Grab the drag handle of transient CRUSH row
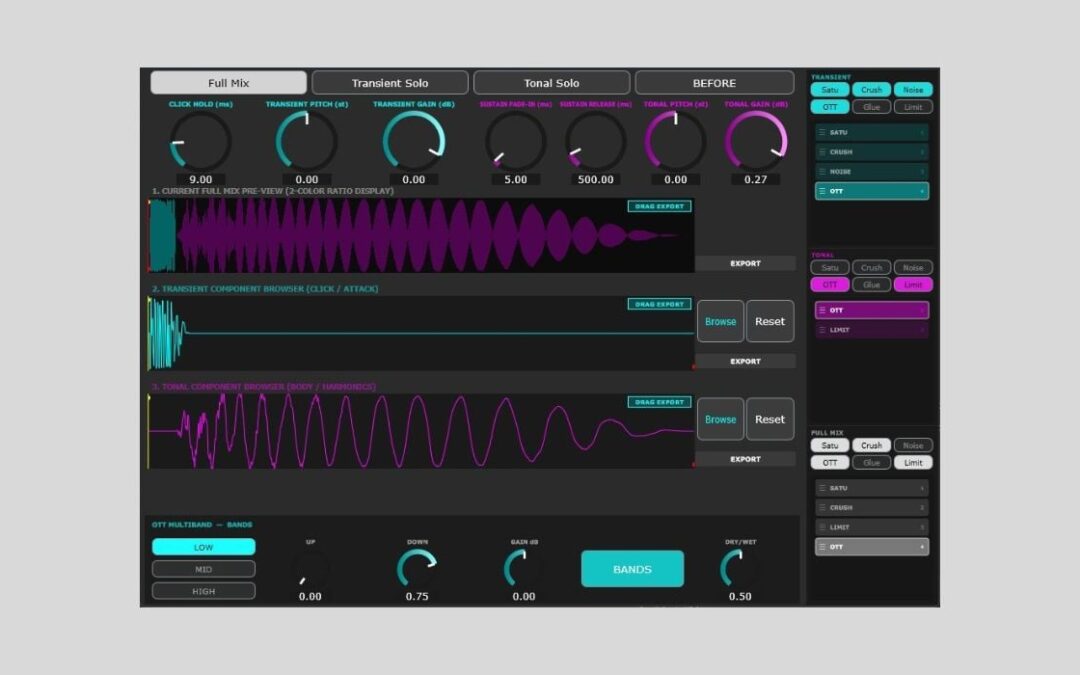The image size is (1080, 675). coord(822,152)
